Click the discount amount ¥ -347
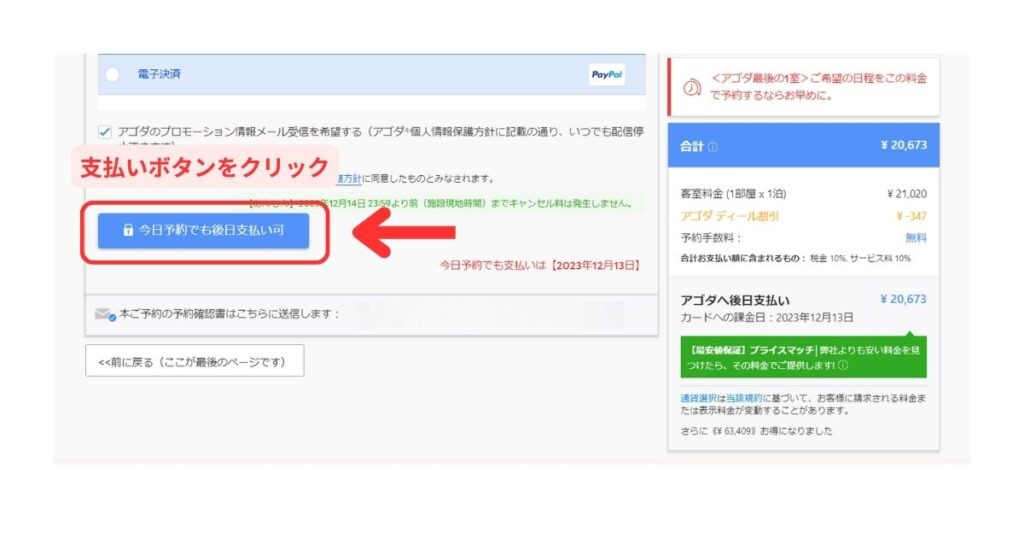The width and height of the screenshot is (1024, 538). (x=912, y=216)
